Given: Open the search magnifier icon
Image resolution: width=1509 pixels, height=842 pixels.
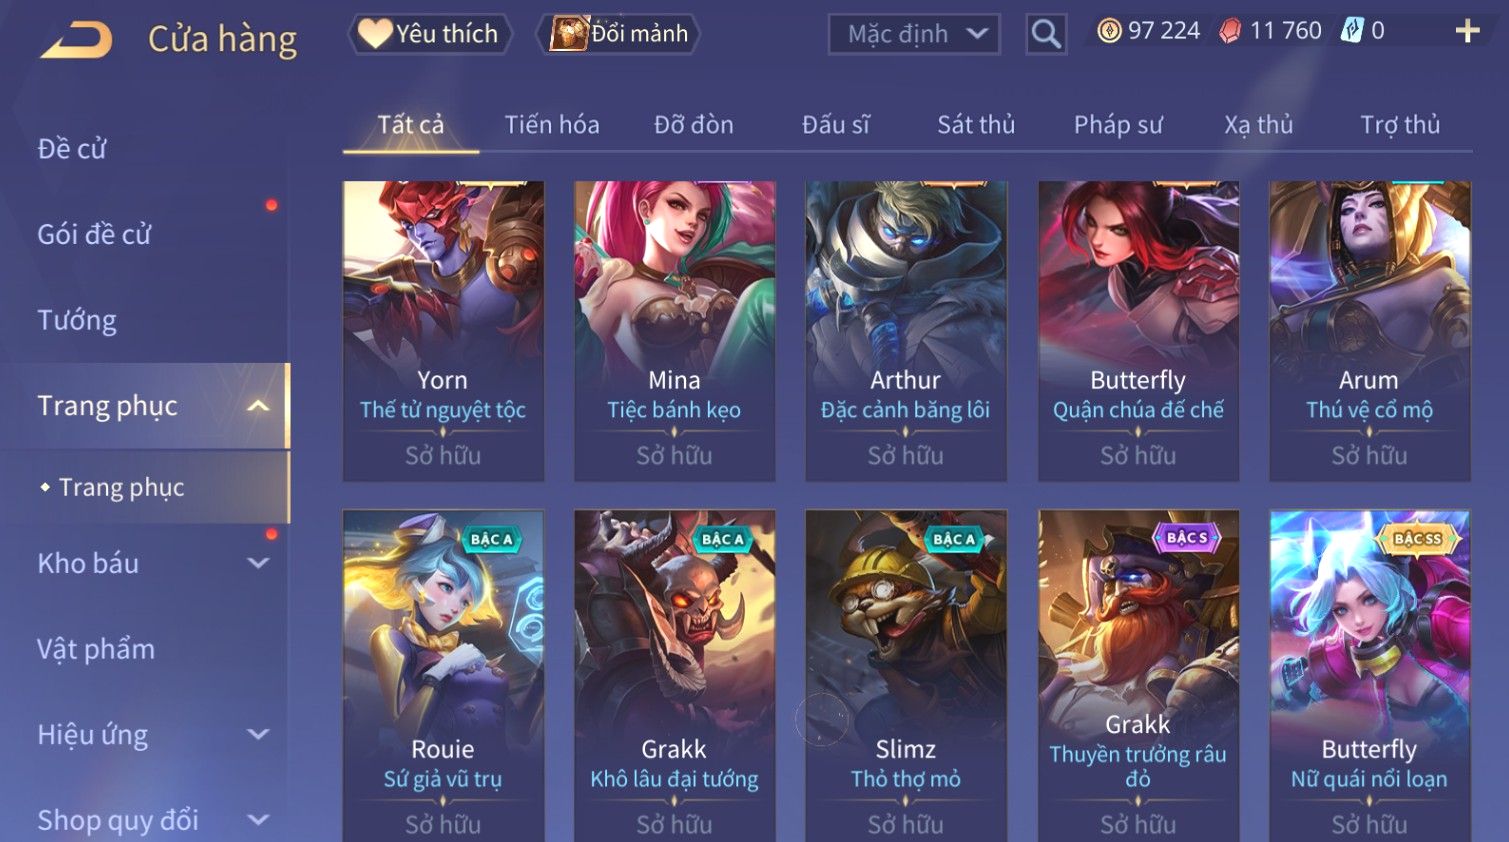Looking at the screenshot, I should point(1046,34).
